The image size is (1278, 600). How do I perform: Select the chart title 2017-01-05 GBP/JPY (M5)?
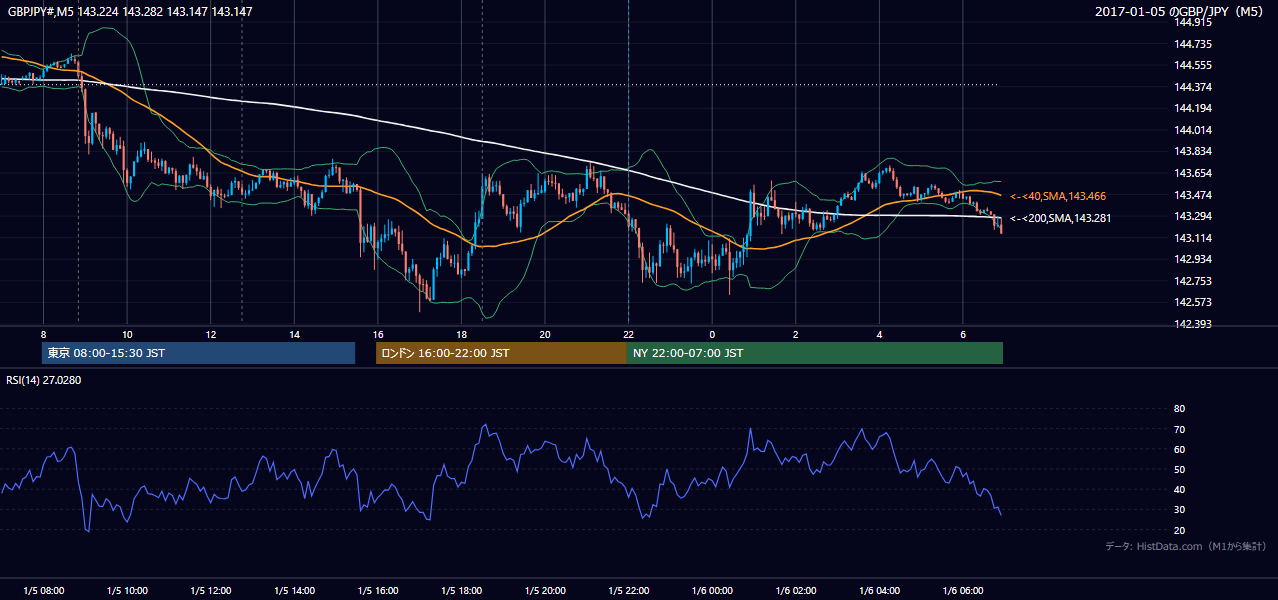click(1181, 11)
